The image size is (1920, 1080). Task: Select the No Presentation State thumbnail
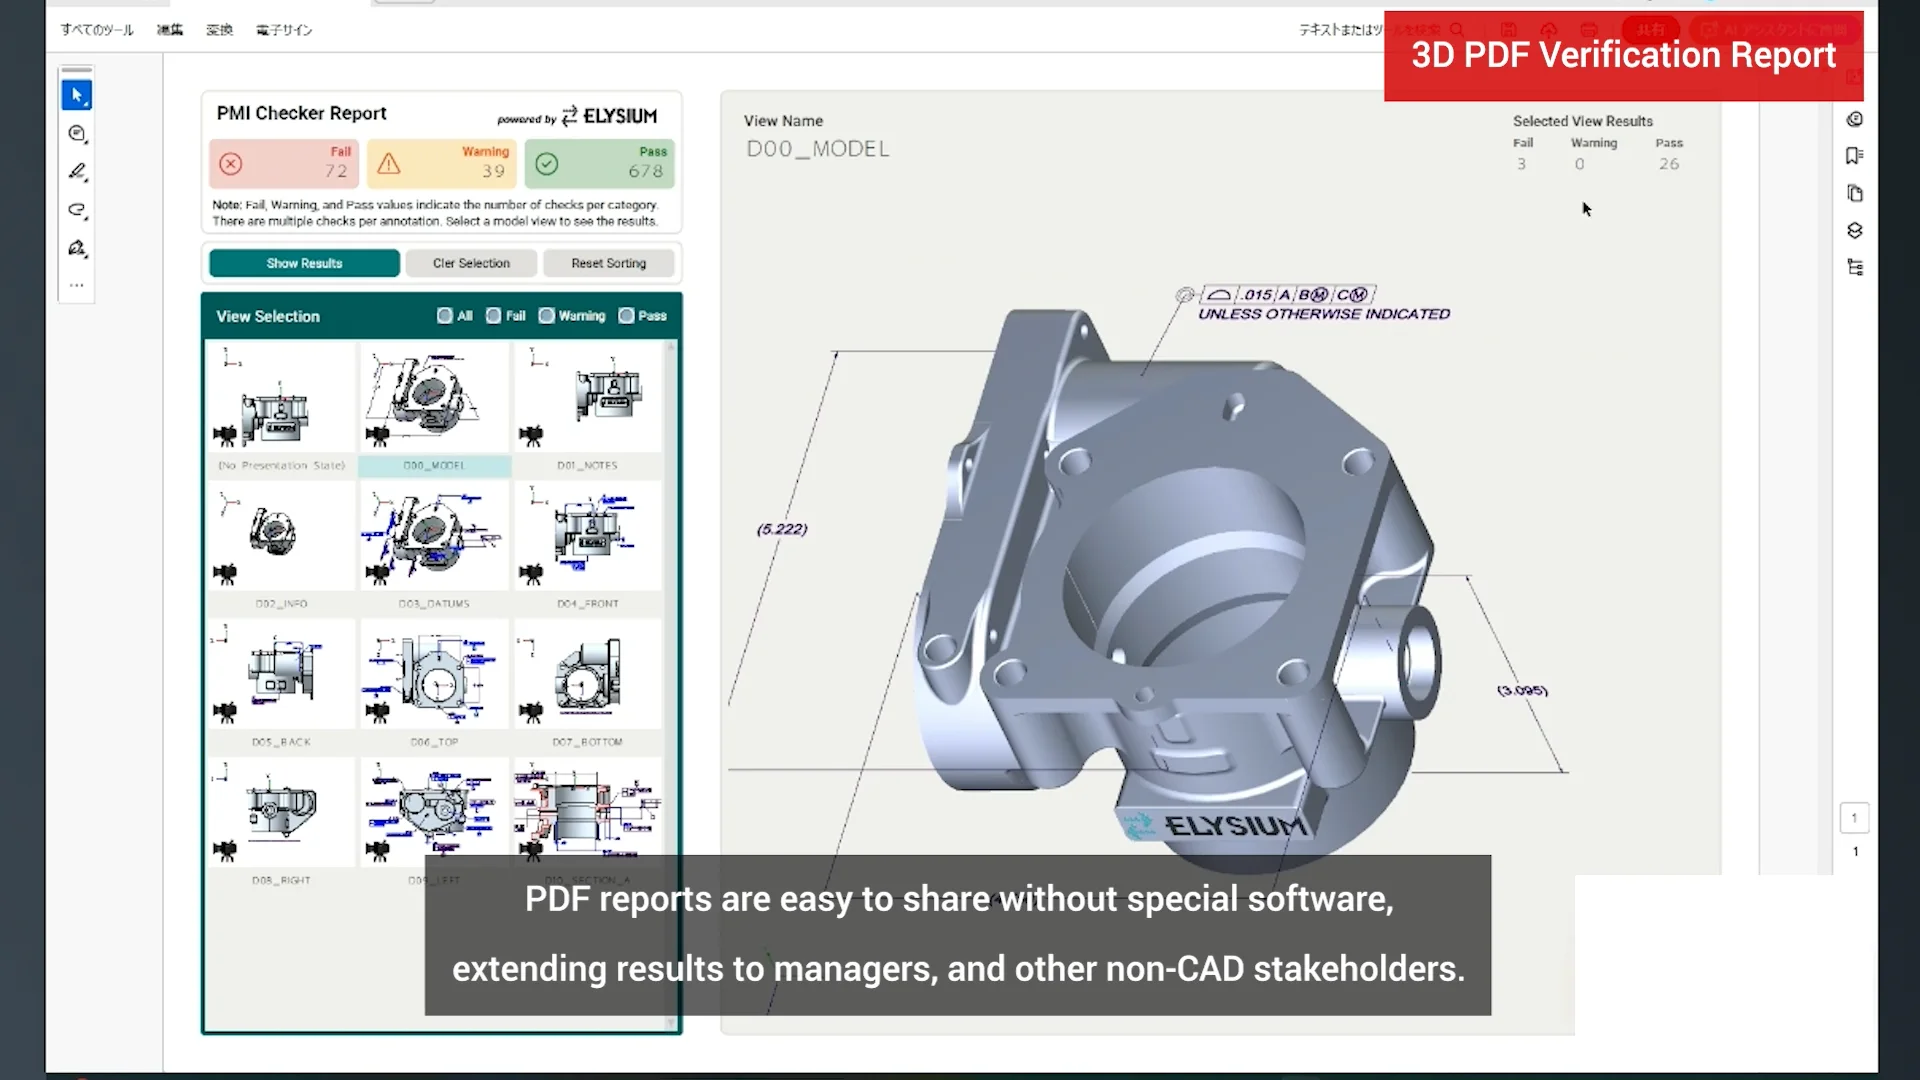coord(281,398)
